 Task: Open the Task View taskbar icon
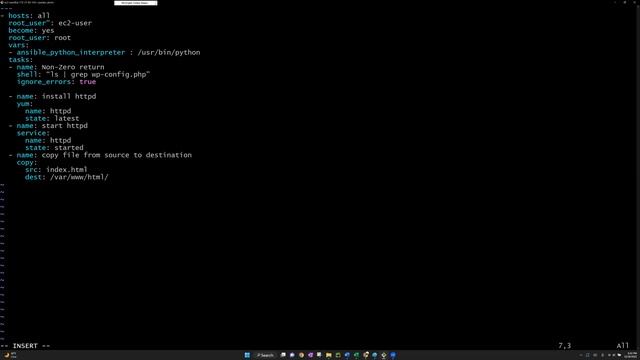coord(283,355)
